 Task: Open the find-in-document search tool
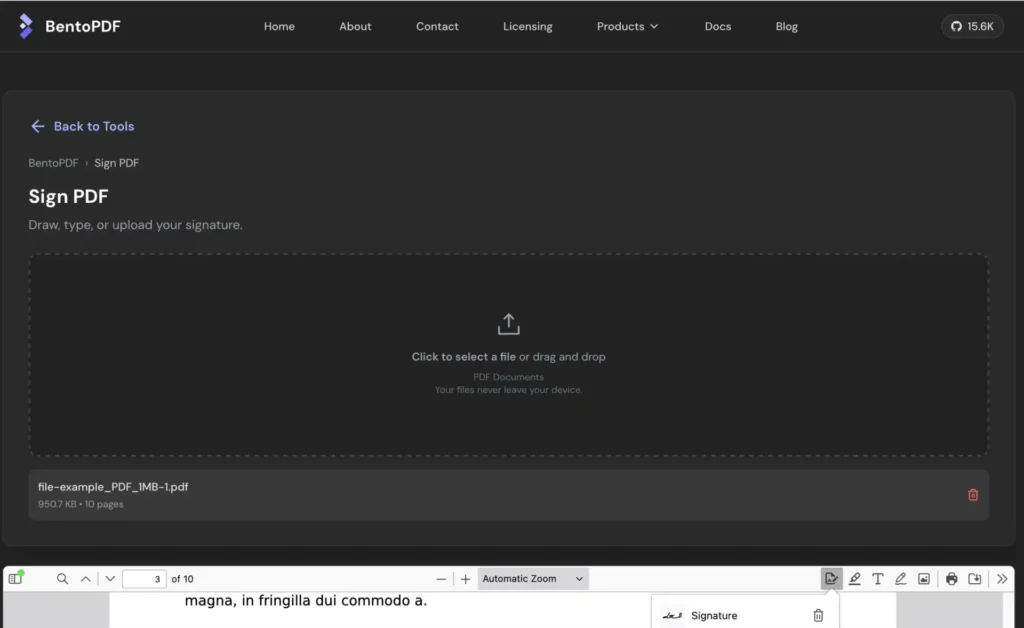(62, 578)
